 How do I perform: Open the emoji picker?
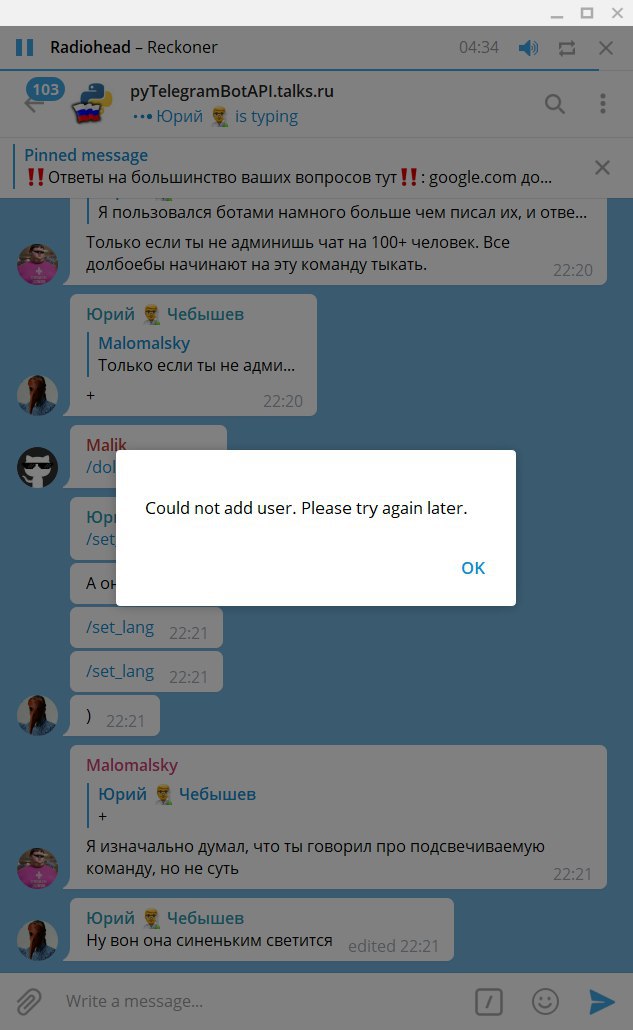[x=545, y=1002]
